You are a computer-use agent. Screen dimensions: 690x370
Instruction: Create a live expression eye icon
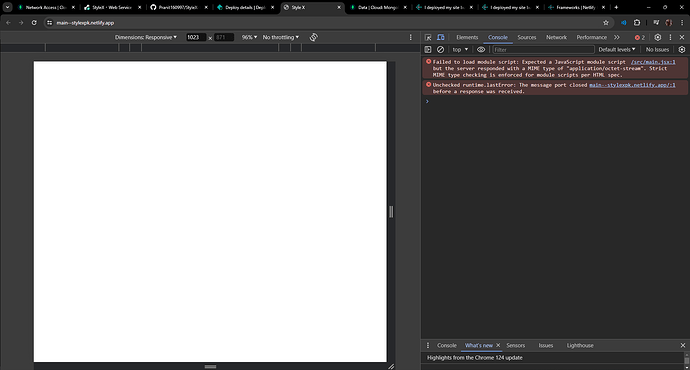[481, 50]
